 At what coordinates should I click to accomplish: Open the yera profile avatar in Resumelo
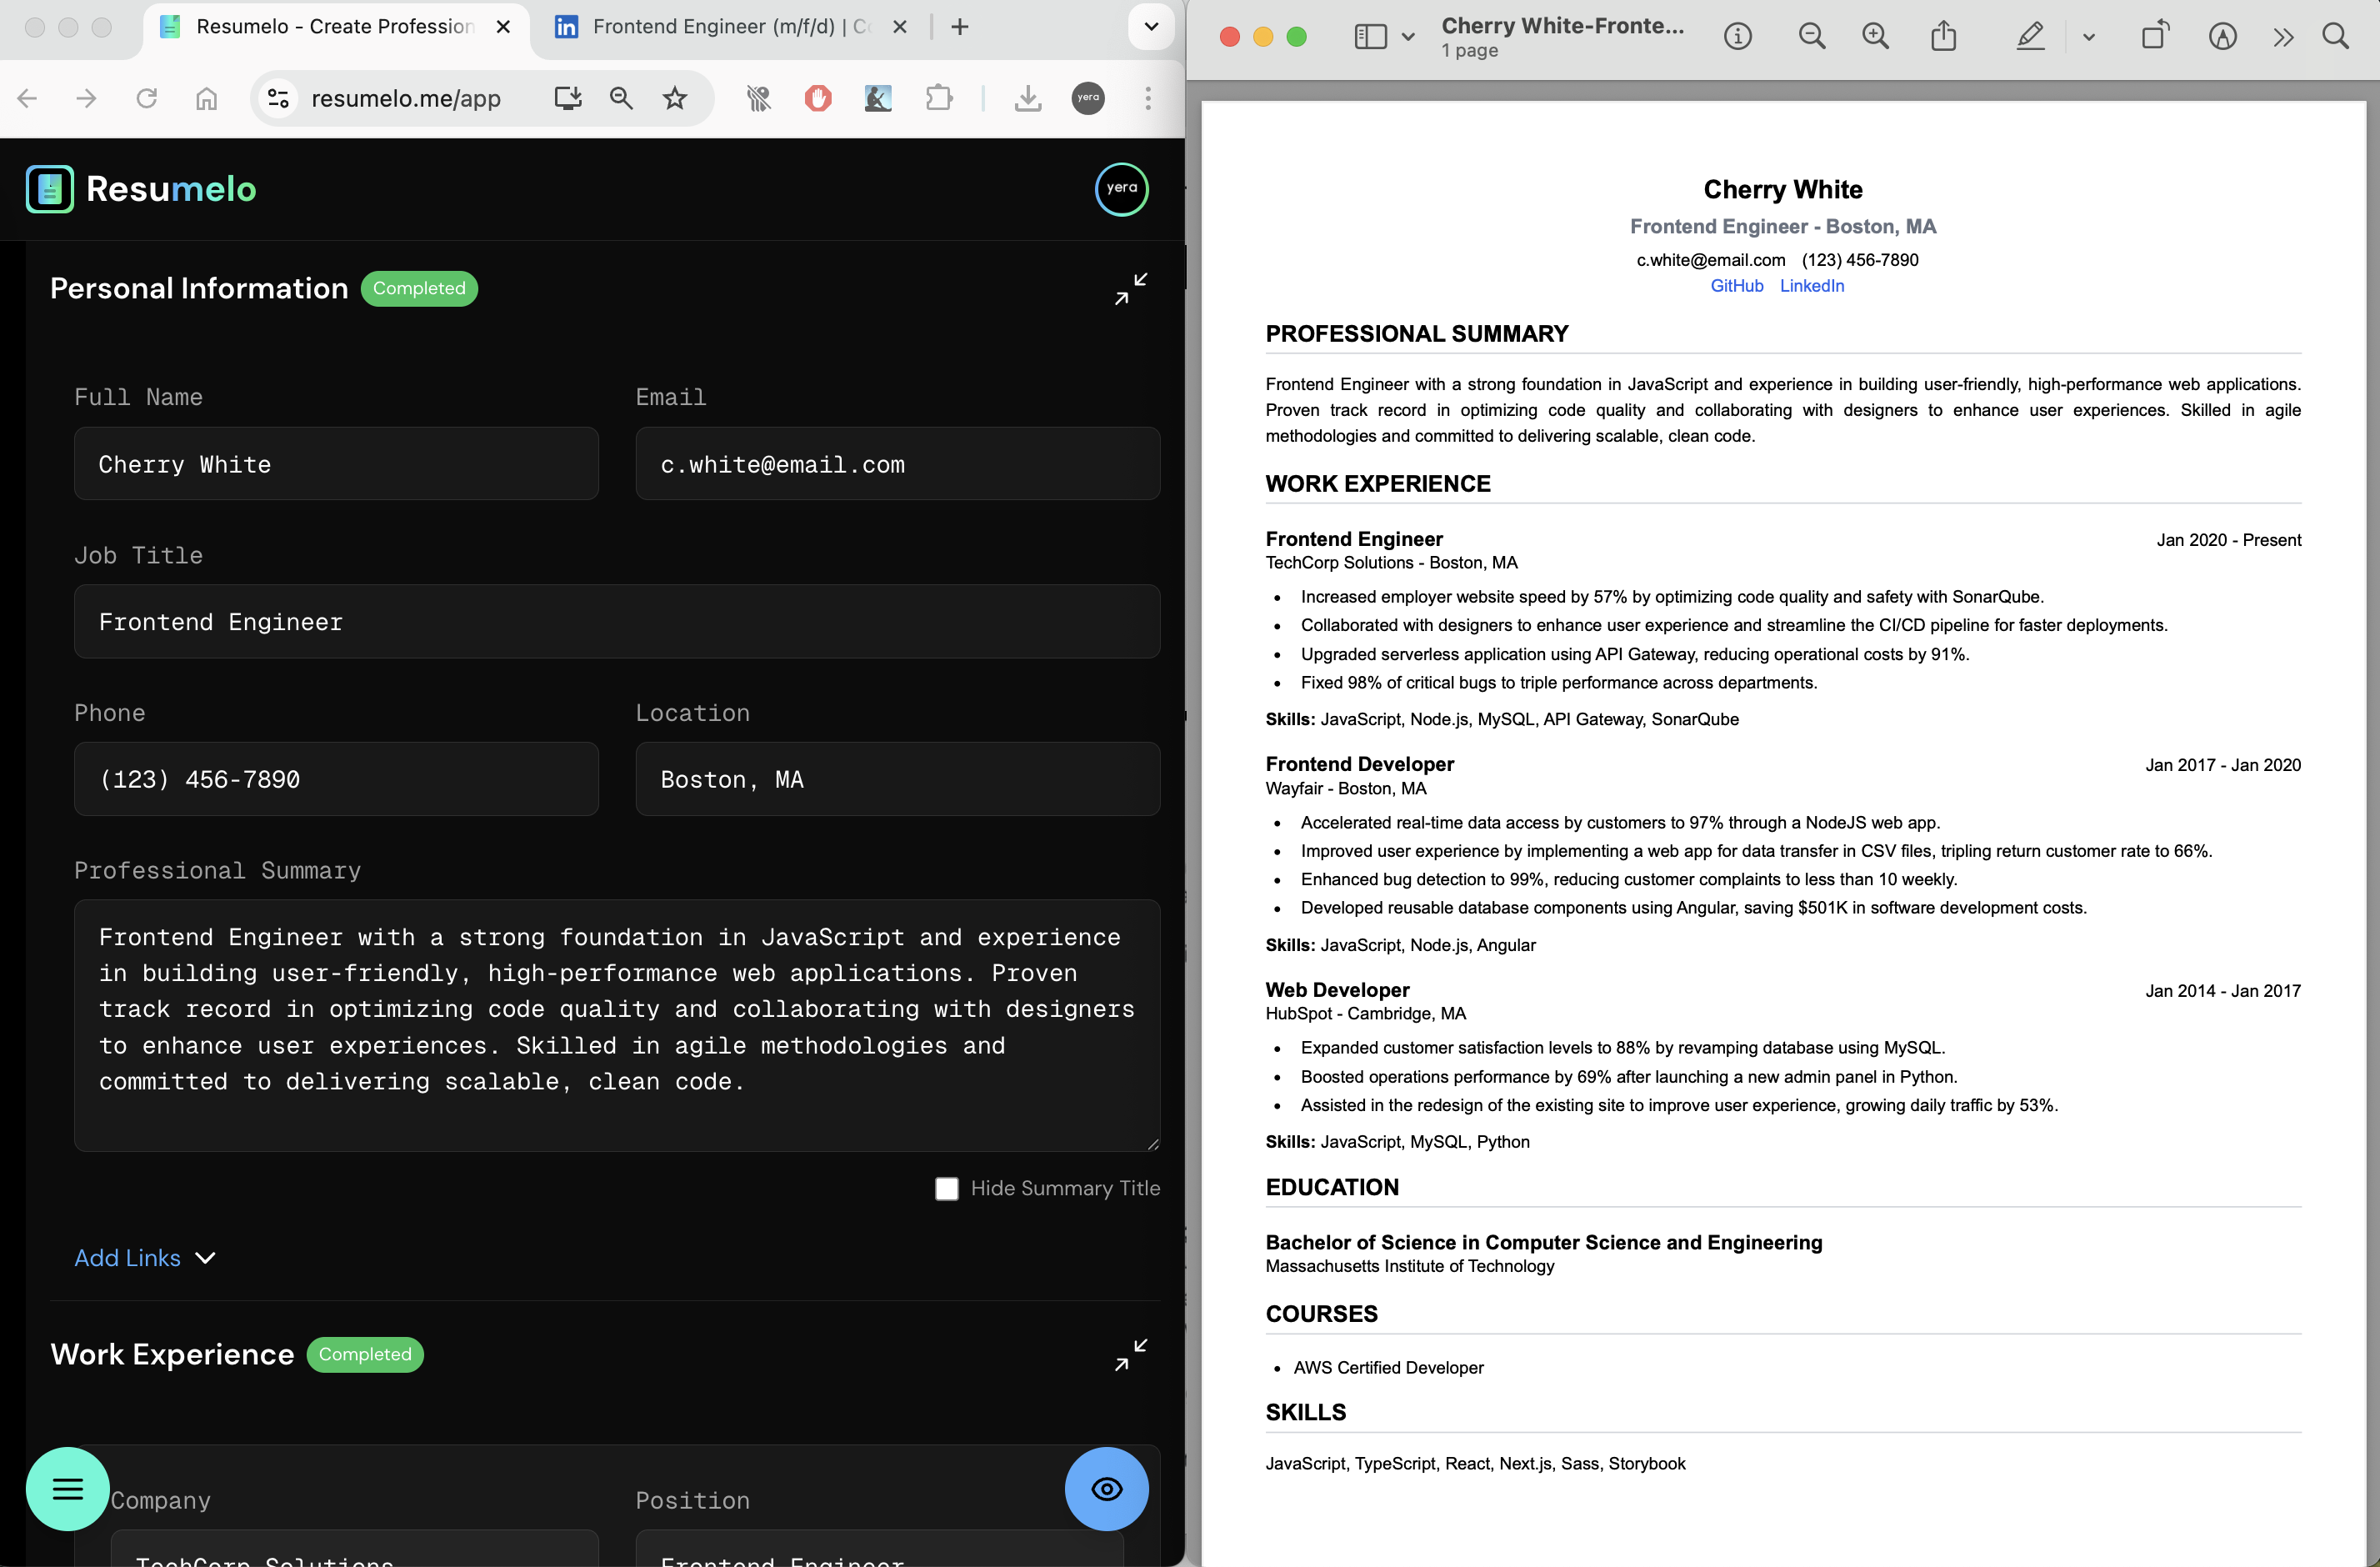click(1121, 188)
